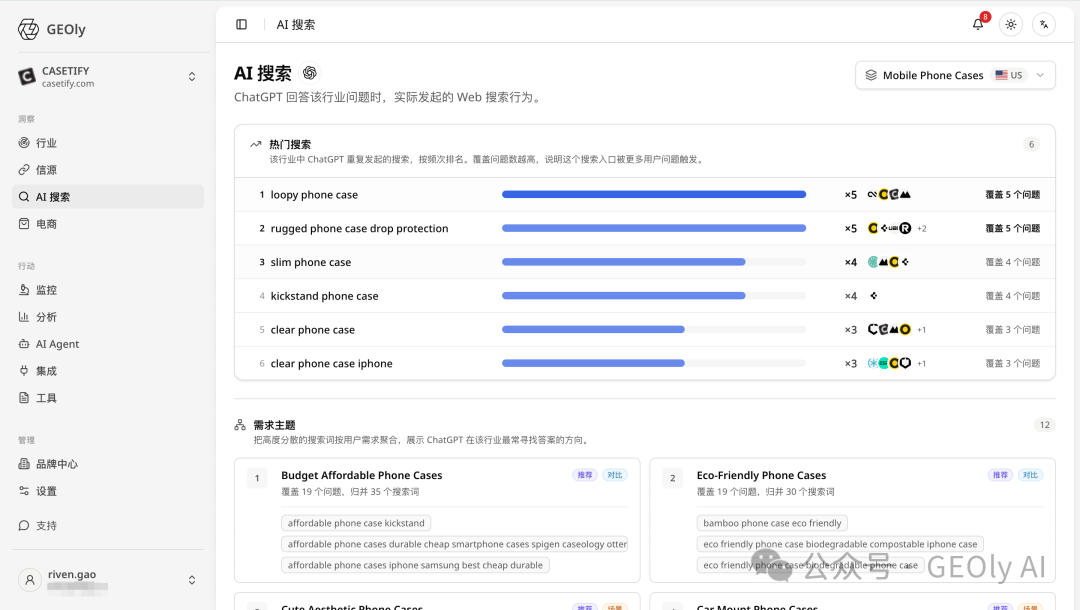Click +2 more brands in rugged row
This screenshot has height=610, width=1080.
tap(922, 229)
